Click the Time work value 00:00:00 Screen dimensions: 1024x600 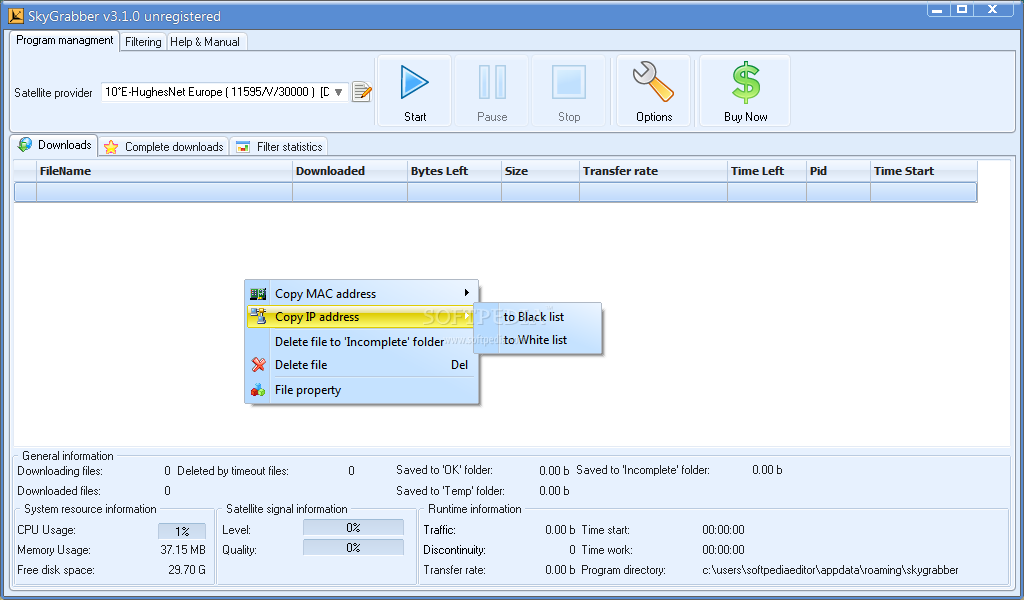pos(723,550)
